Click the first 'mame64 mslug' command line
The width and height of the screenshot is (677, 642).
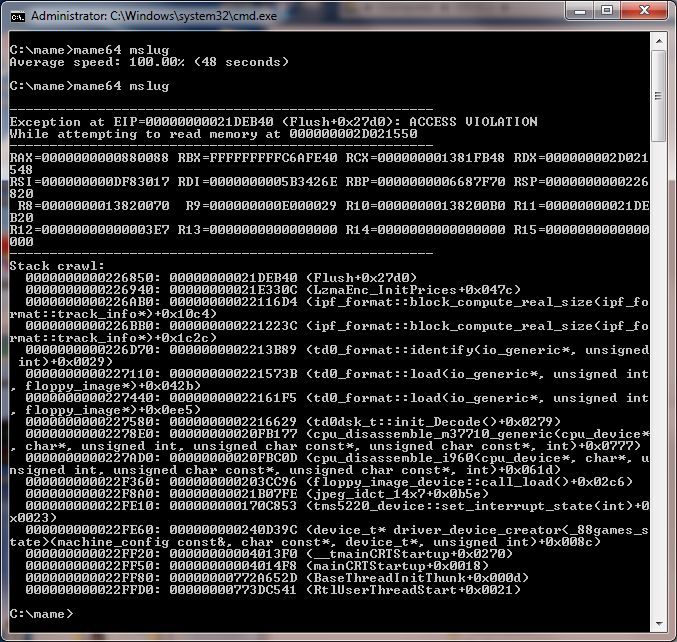[90, 50]
